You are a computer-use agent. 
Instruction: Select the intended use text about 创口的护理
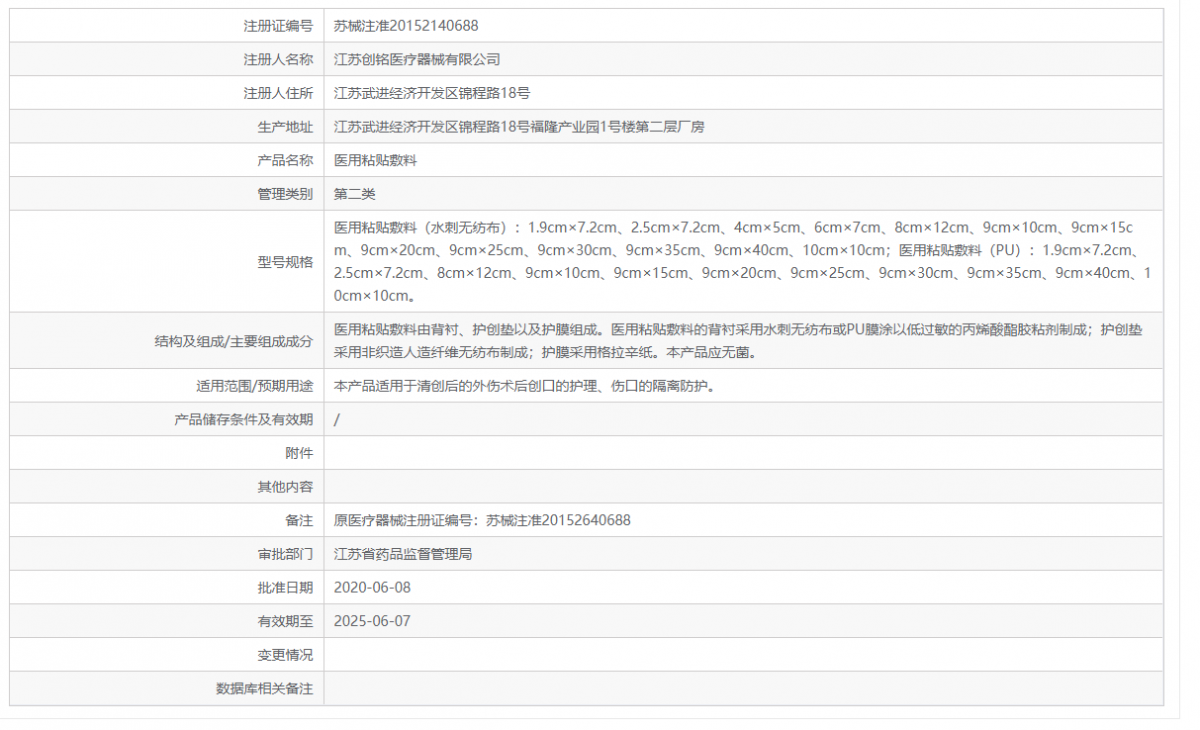(525, 386)
